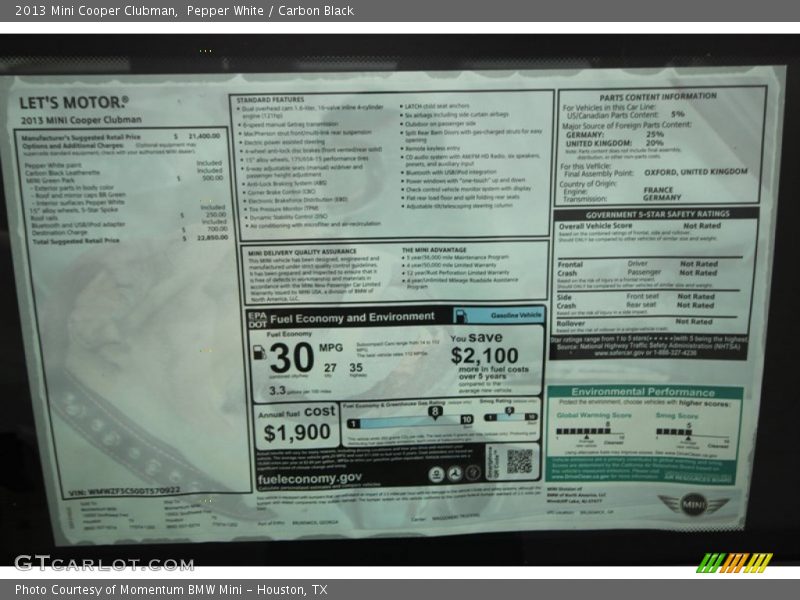Click the 'Total Suggested Retail Price' label
Image resolution: width=800 pixels, height=600 pixels.
click(x=76, y=241)
